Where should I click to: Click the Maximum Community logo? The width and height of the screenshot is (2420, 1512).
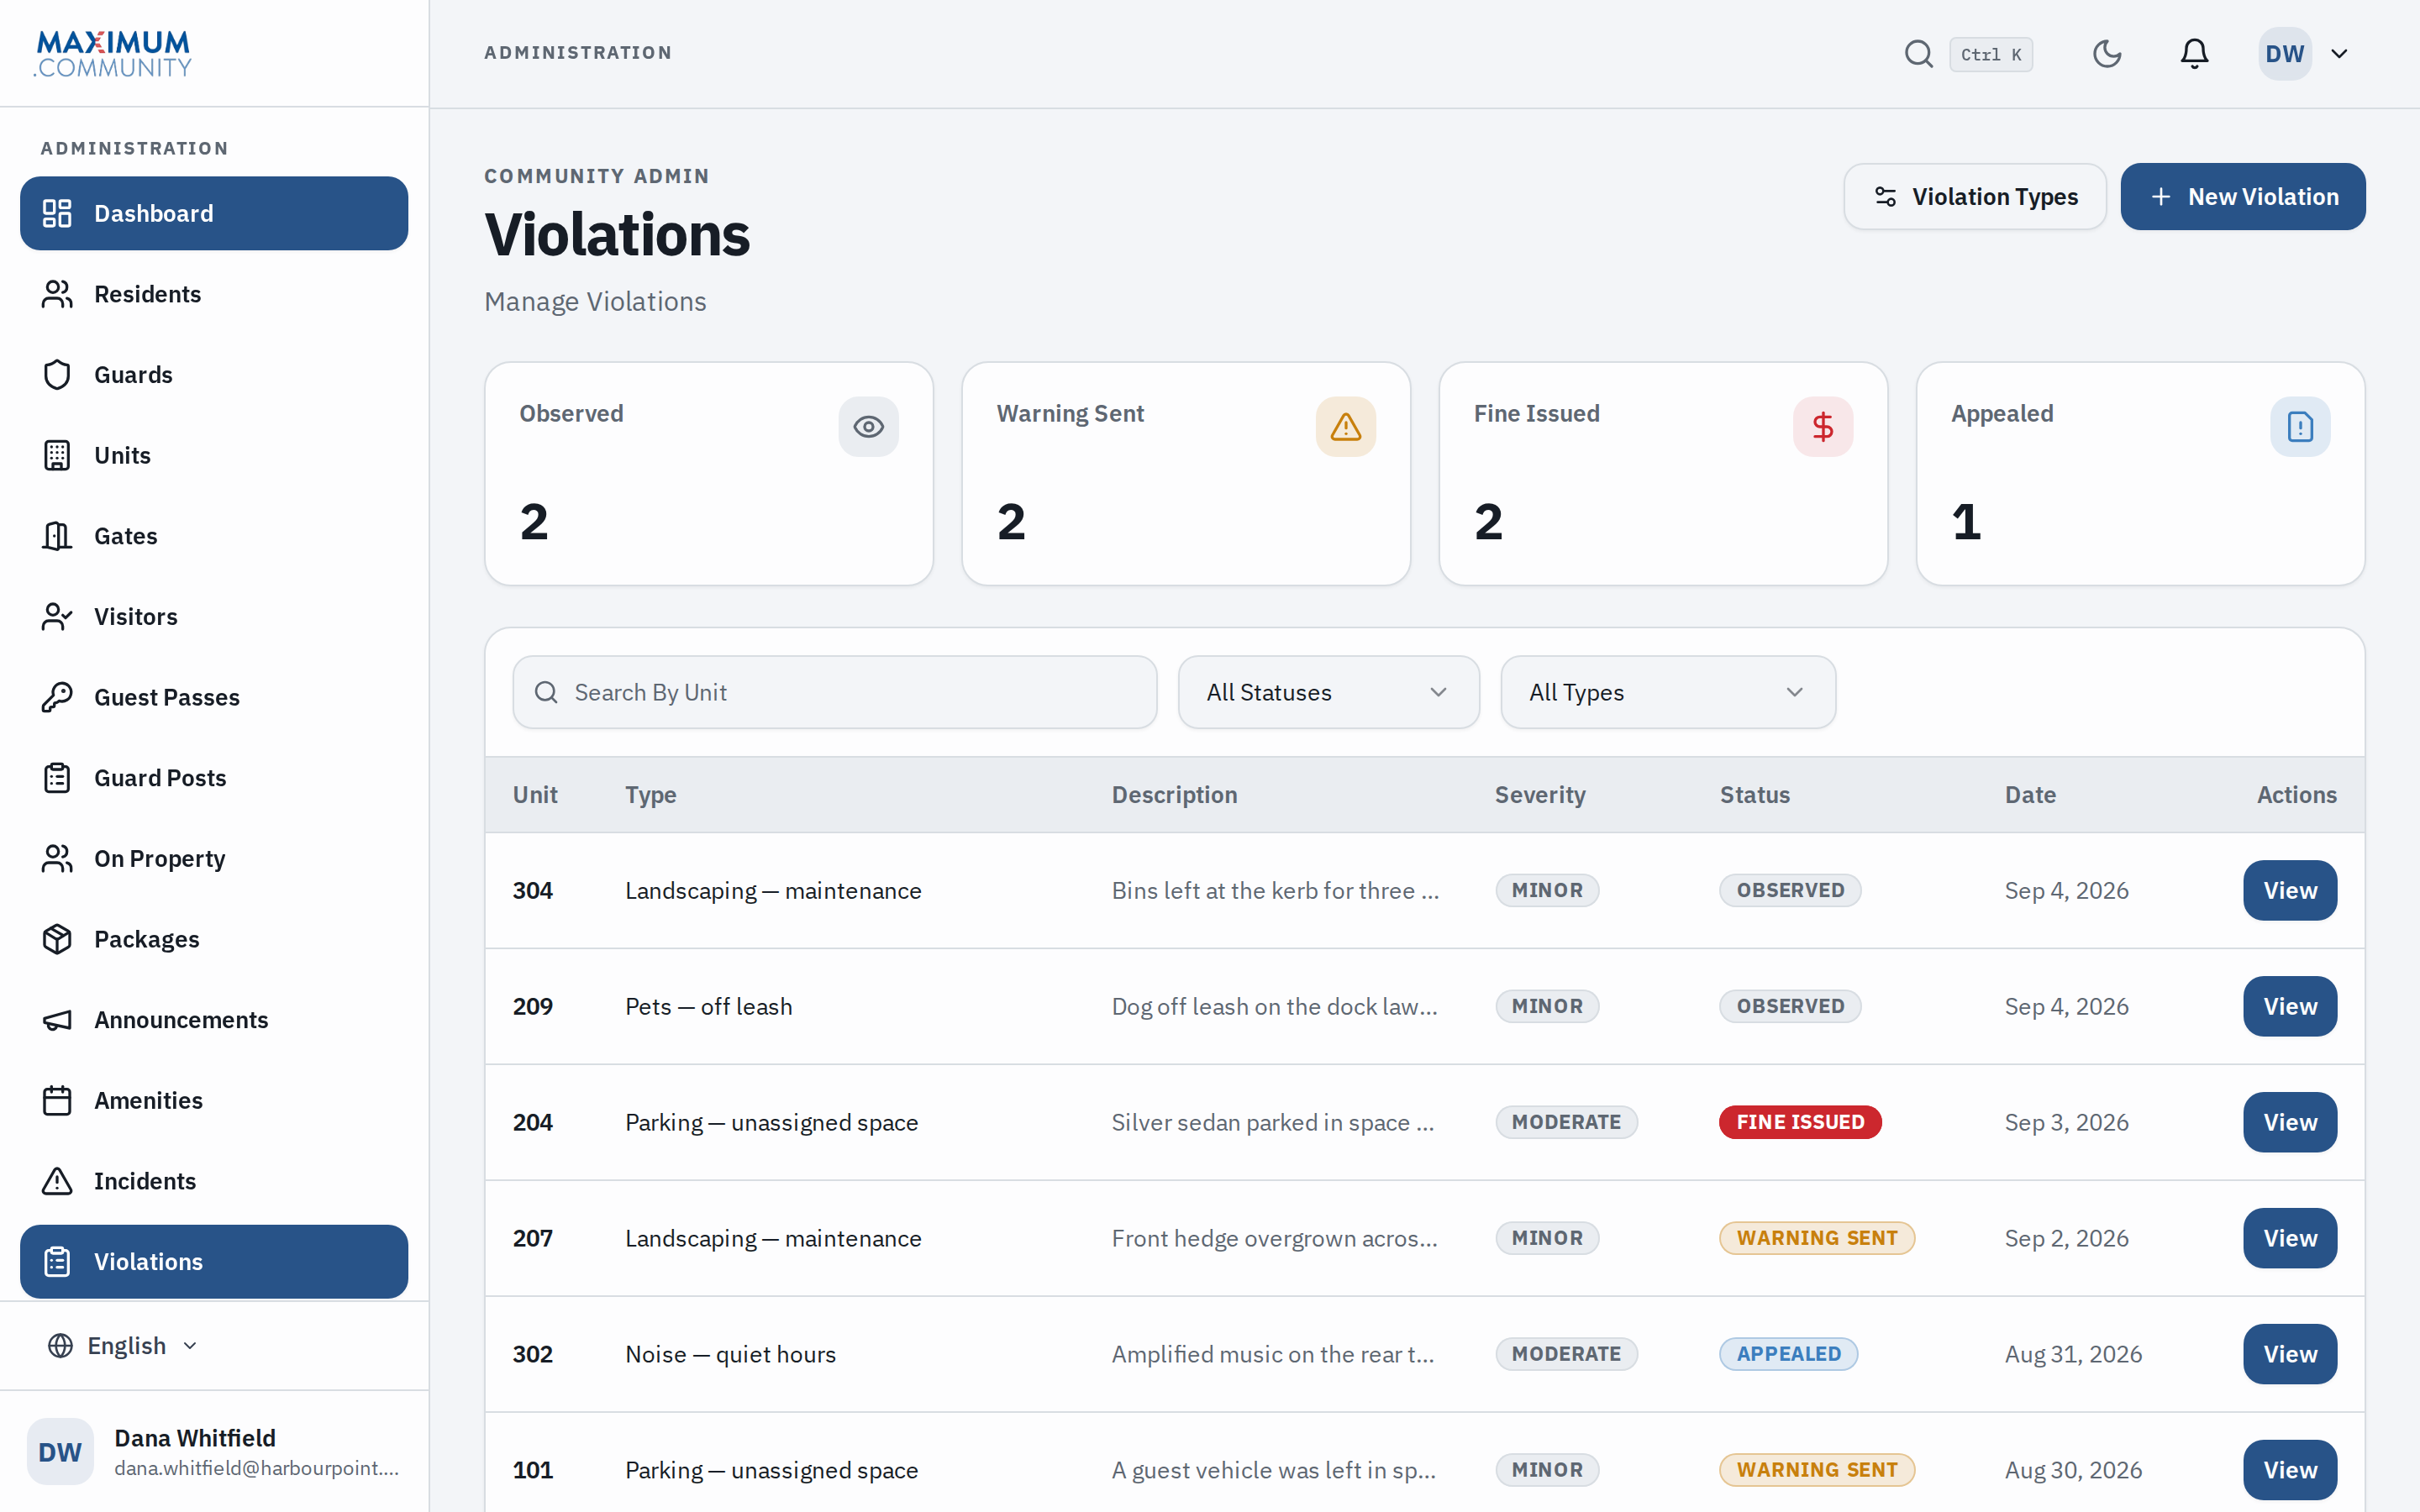113,54
